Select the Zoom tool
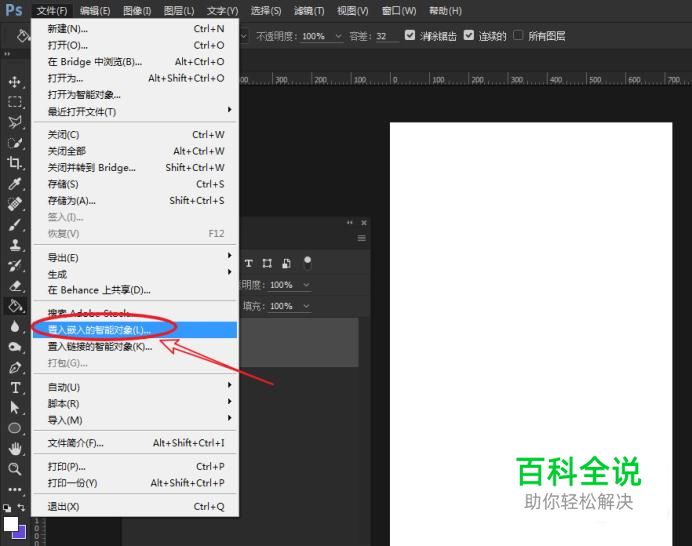Image resolution: width=692 pixels, height=546 pixels. pyautogui.click(x=15, y=469)
